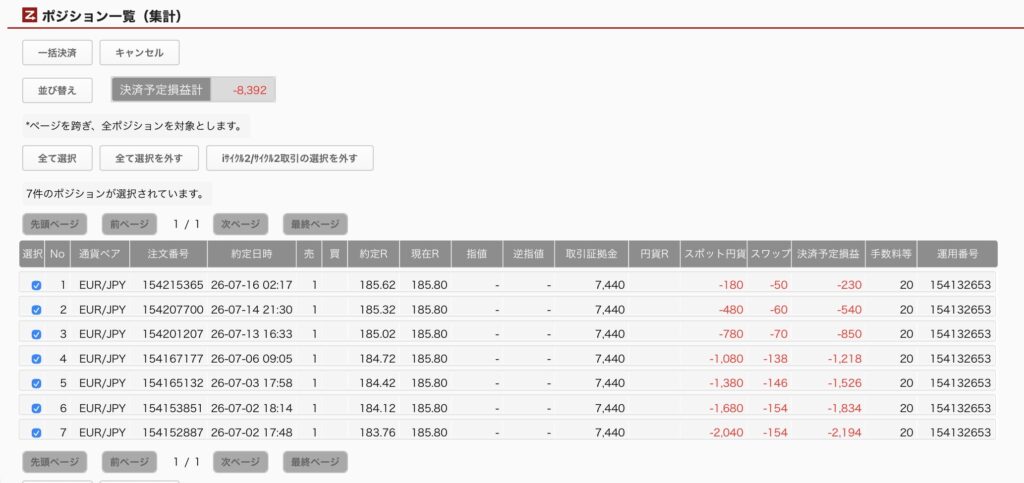Click the No column header

tap(57, 254)
